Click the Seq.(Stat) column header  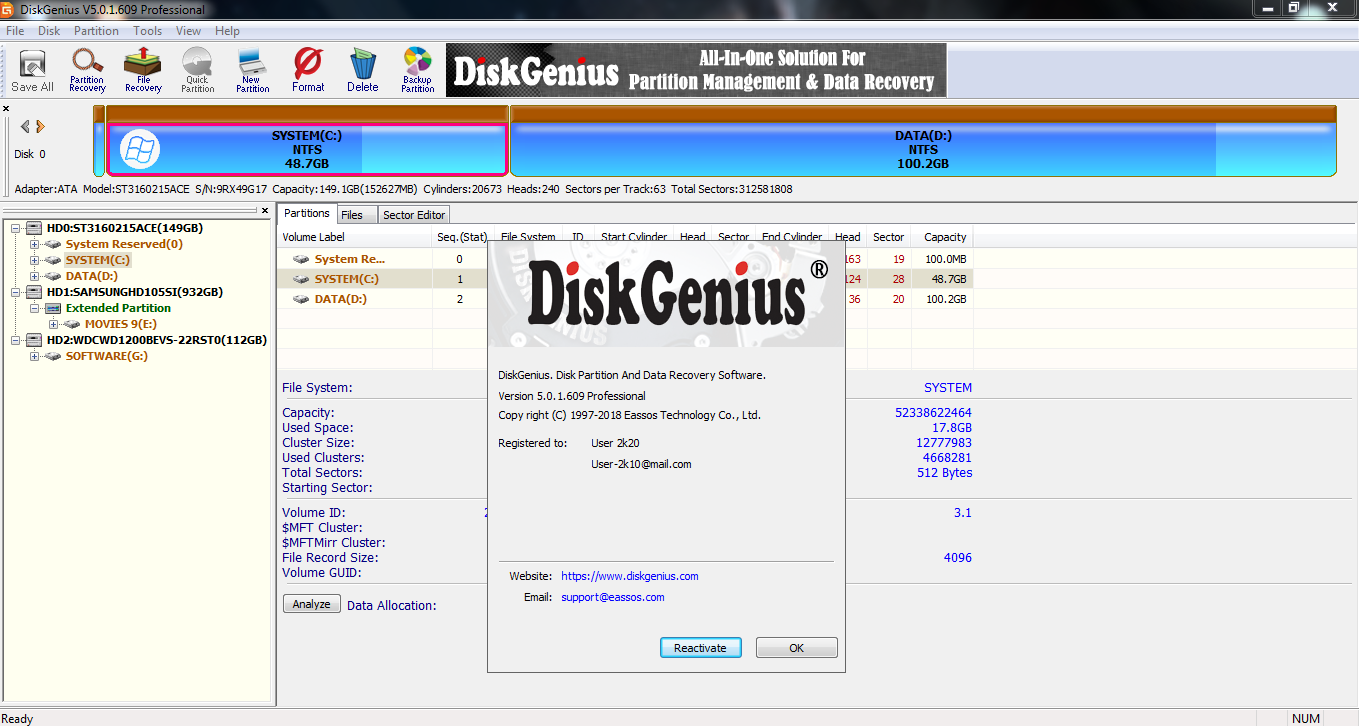click(x=462, y=237)
